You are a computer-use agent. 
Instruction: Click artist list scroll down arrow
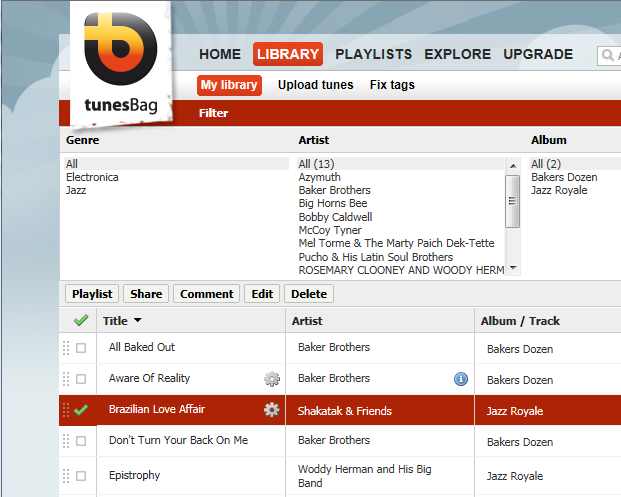pyautogui.click(x=513, y=268)
